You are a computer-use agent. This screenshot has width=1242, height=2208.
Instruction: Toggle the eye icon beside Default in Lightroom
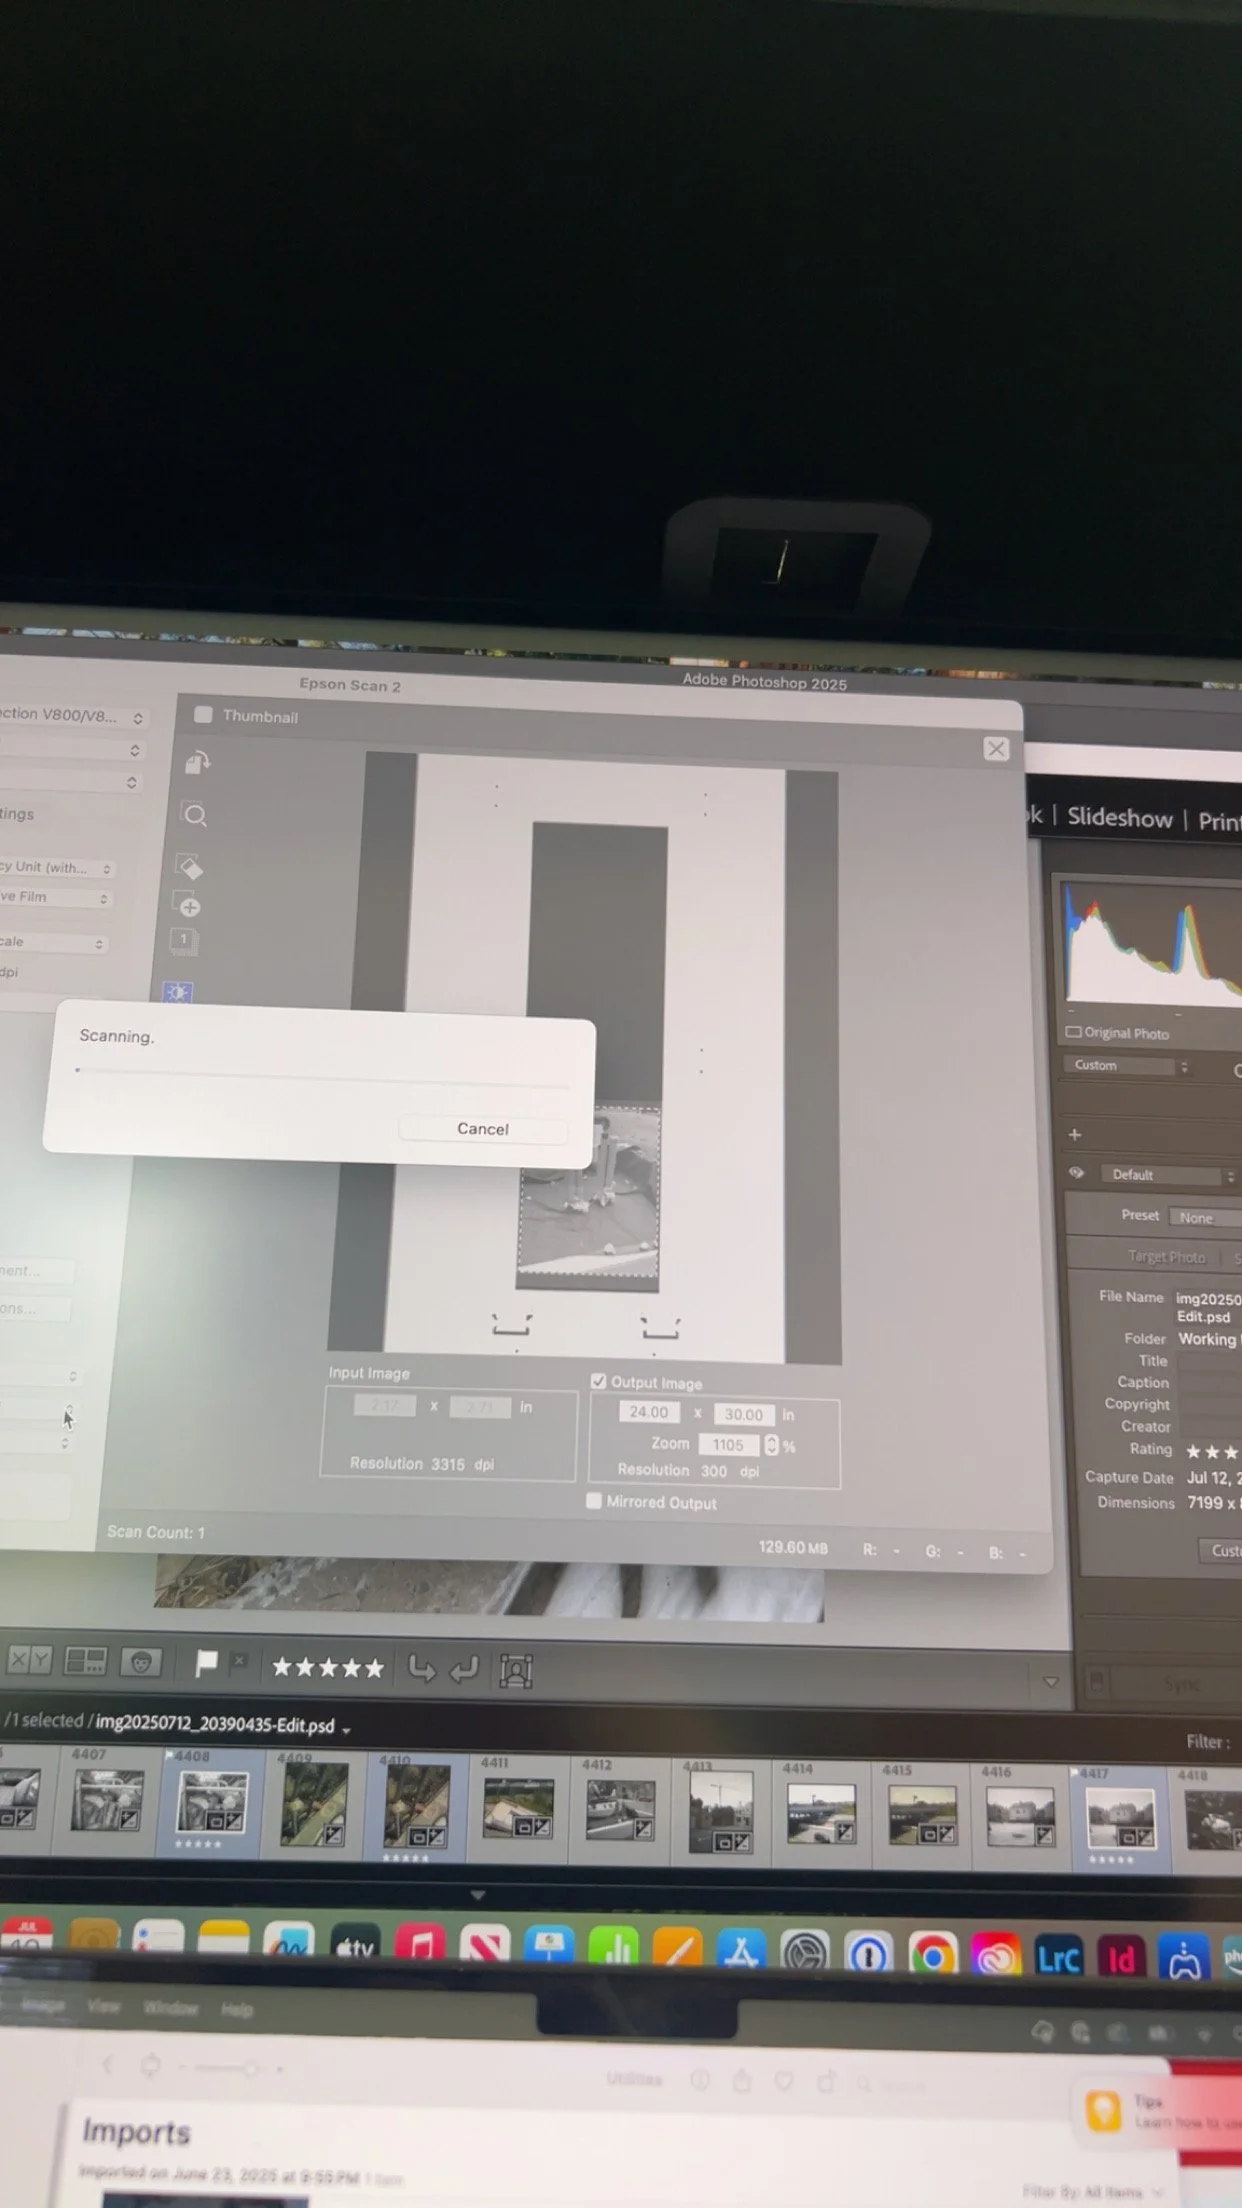[x=1076, y=1173]
